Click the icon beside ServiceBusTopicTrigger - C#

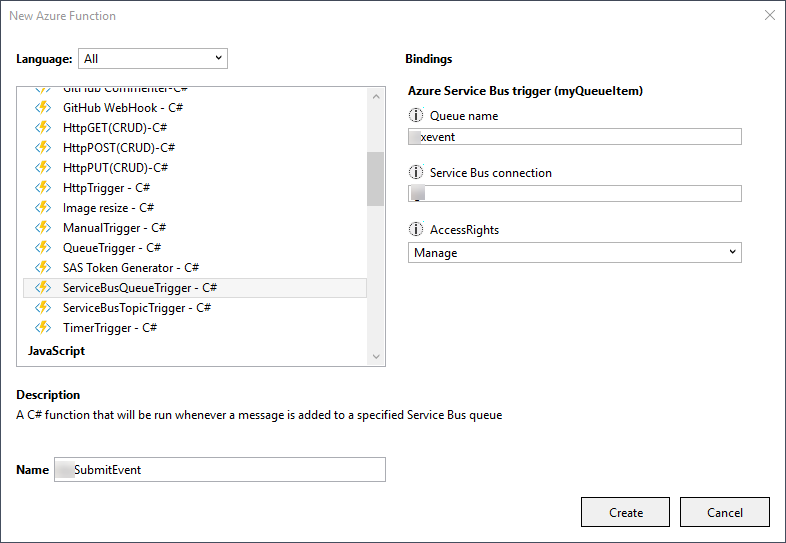(x=43, y=307)
